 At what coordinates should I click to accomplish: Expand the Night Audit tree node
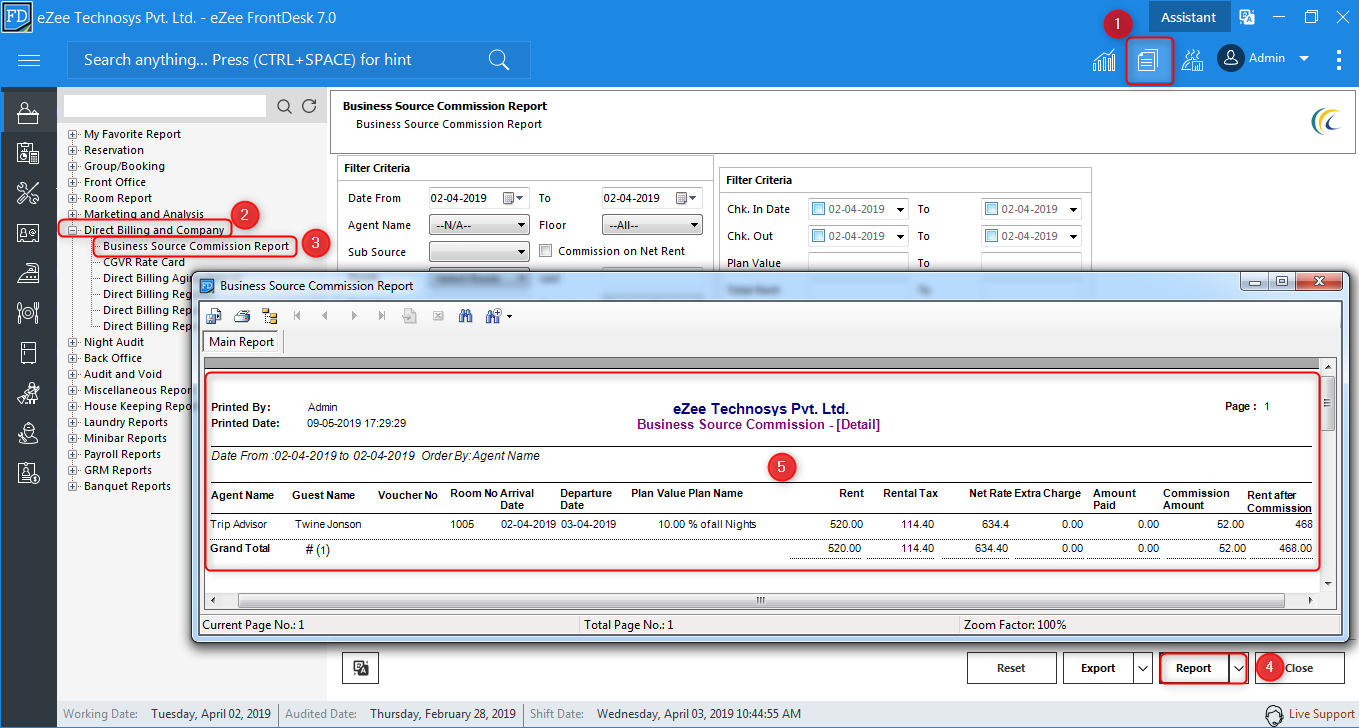pyautogui.click(x=73, y=342)
